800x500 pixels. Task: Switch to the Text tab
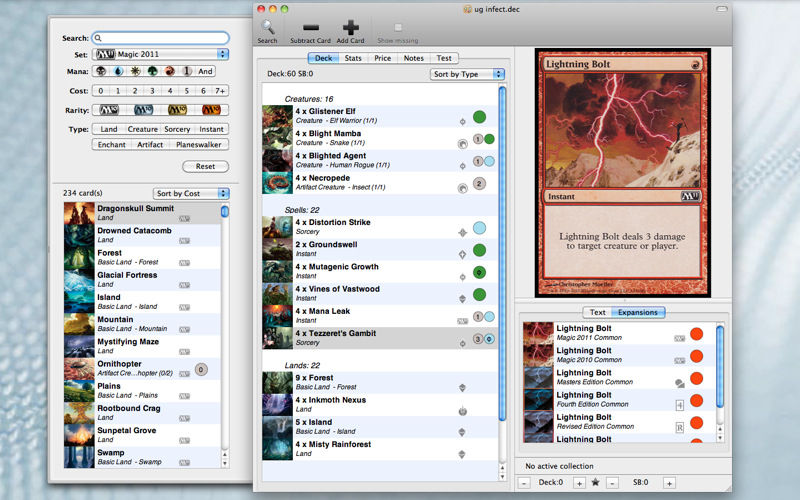coord(597,312)
